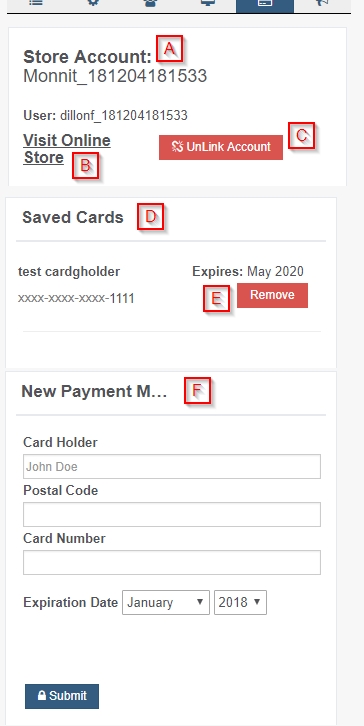Click the test cardgholder name entry
364x726 pixels.
click(x=69, y=271)
